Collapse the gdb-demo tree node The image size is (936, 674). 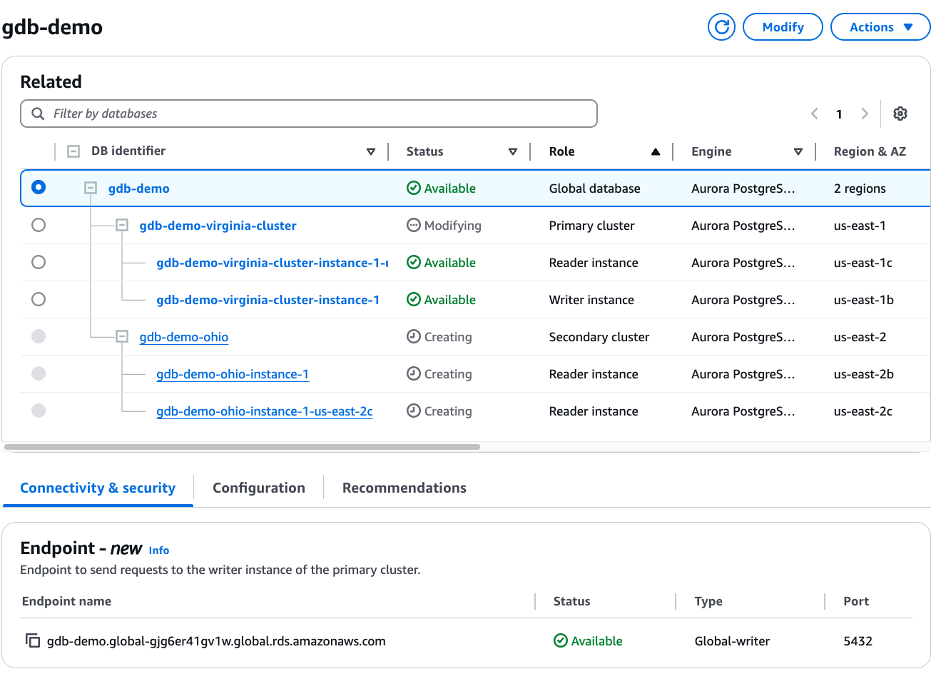[x=90, y=188]
